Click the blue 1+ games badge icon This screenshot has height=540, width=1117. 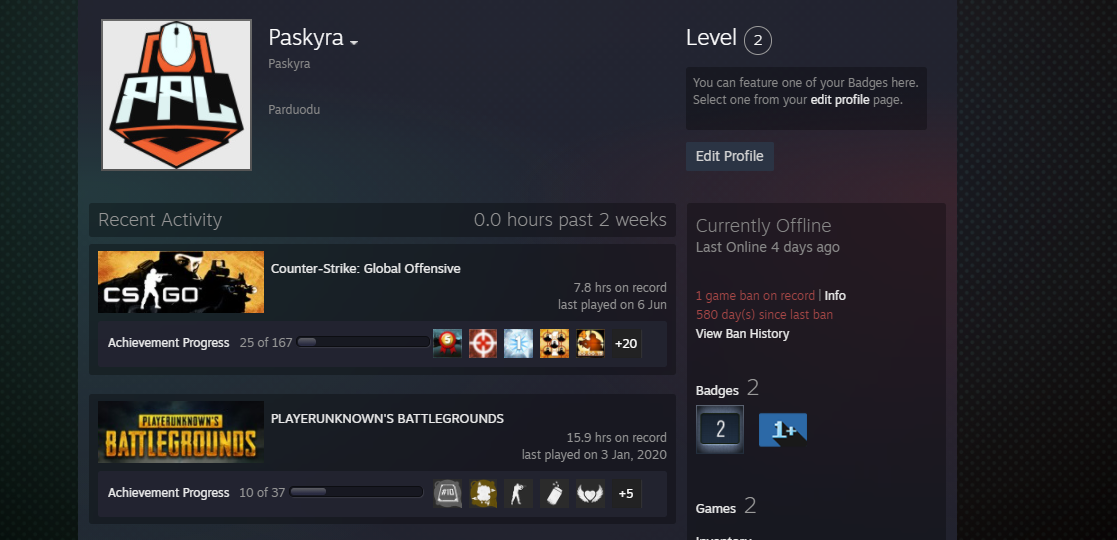[x=783, y=430]
